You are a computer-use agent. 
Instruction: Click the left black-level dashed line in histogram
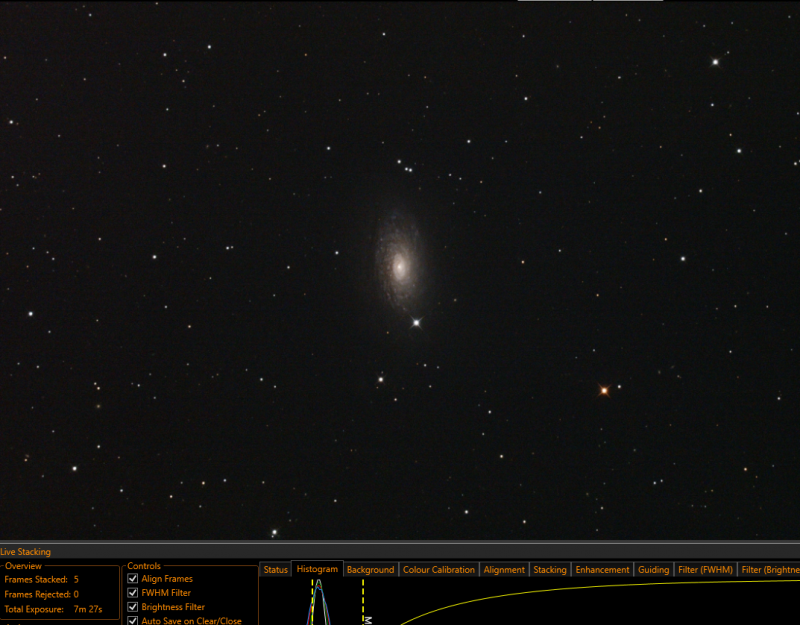click(312, 602)
